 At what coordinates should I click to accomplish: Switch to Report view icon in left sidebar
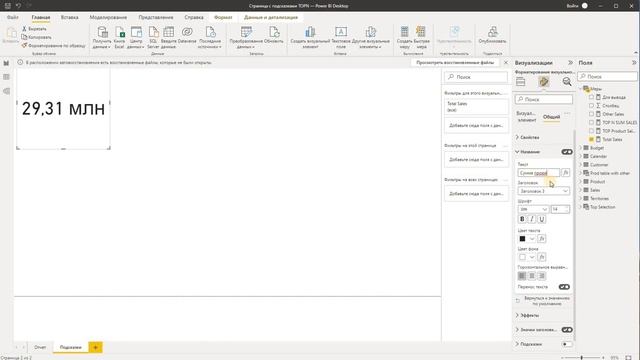[6, 63]
